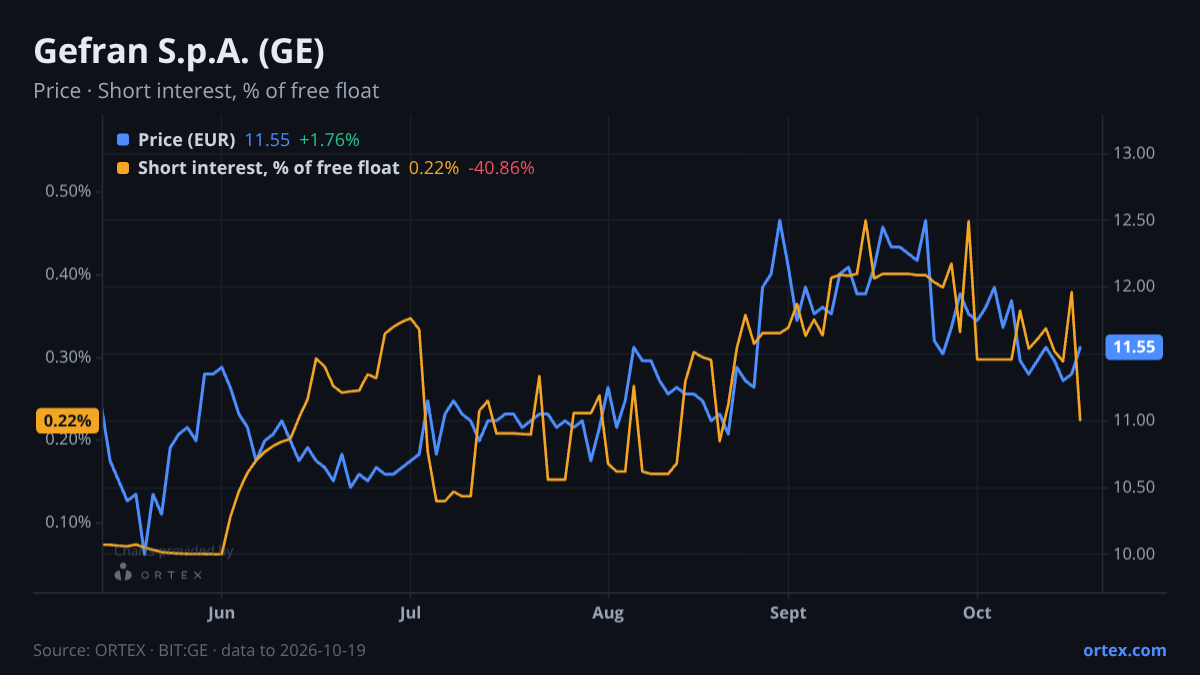The width and height of the screenshot is (1200, 675).
Task: Click the 0.40% left axis label
Action: [68, 274]
